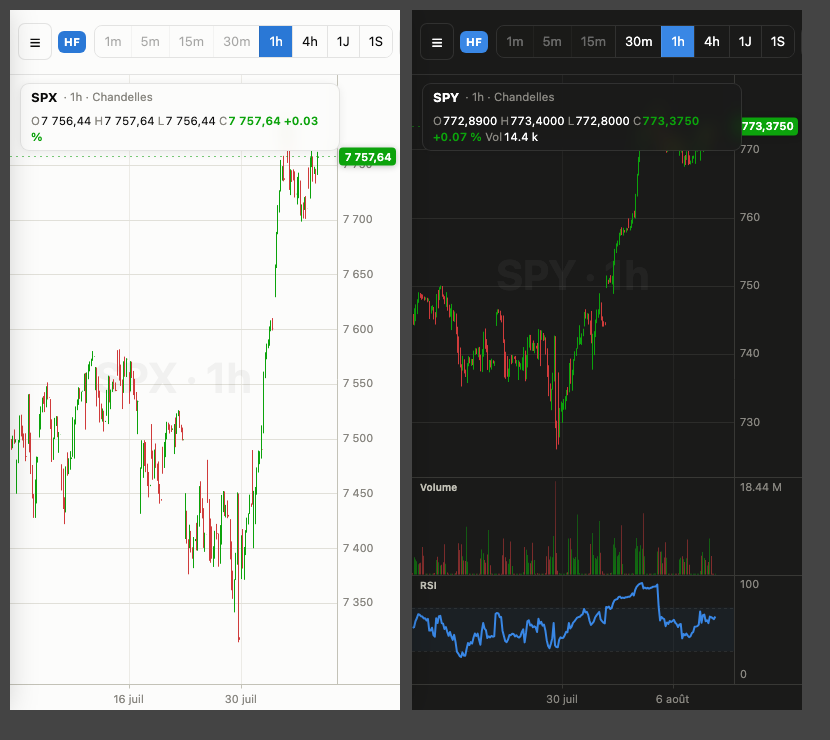
Task: Select 1J timeframe in SPY chart
Action: 745,42
